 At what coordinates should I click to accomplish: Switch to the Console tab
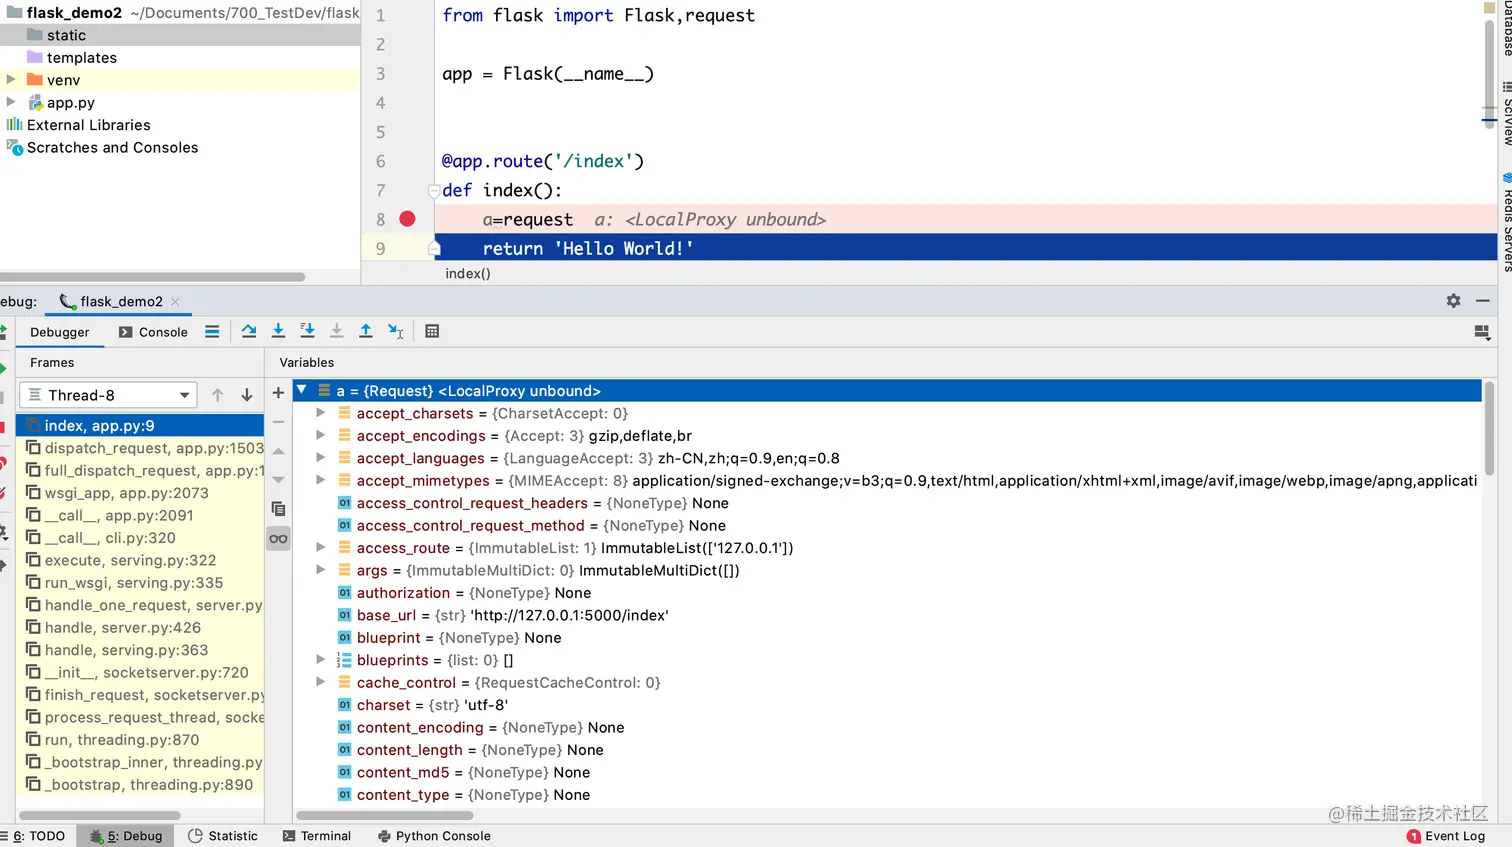(153, 332)
